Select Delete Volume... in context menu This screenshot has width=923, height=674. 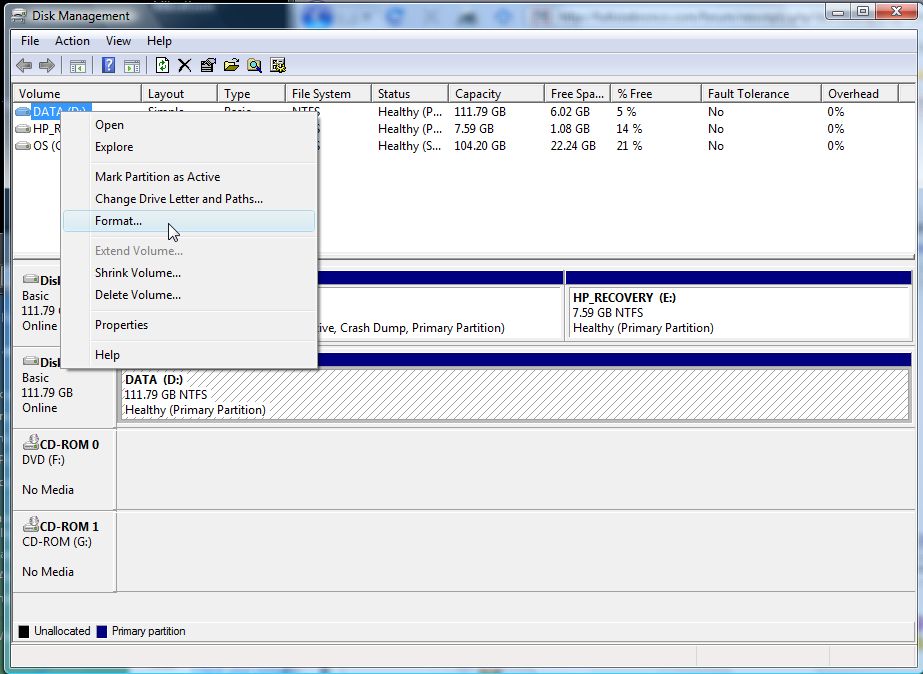(x=137, y=295)
